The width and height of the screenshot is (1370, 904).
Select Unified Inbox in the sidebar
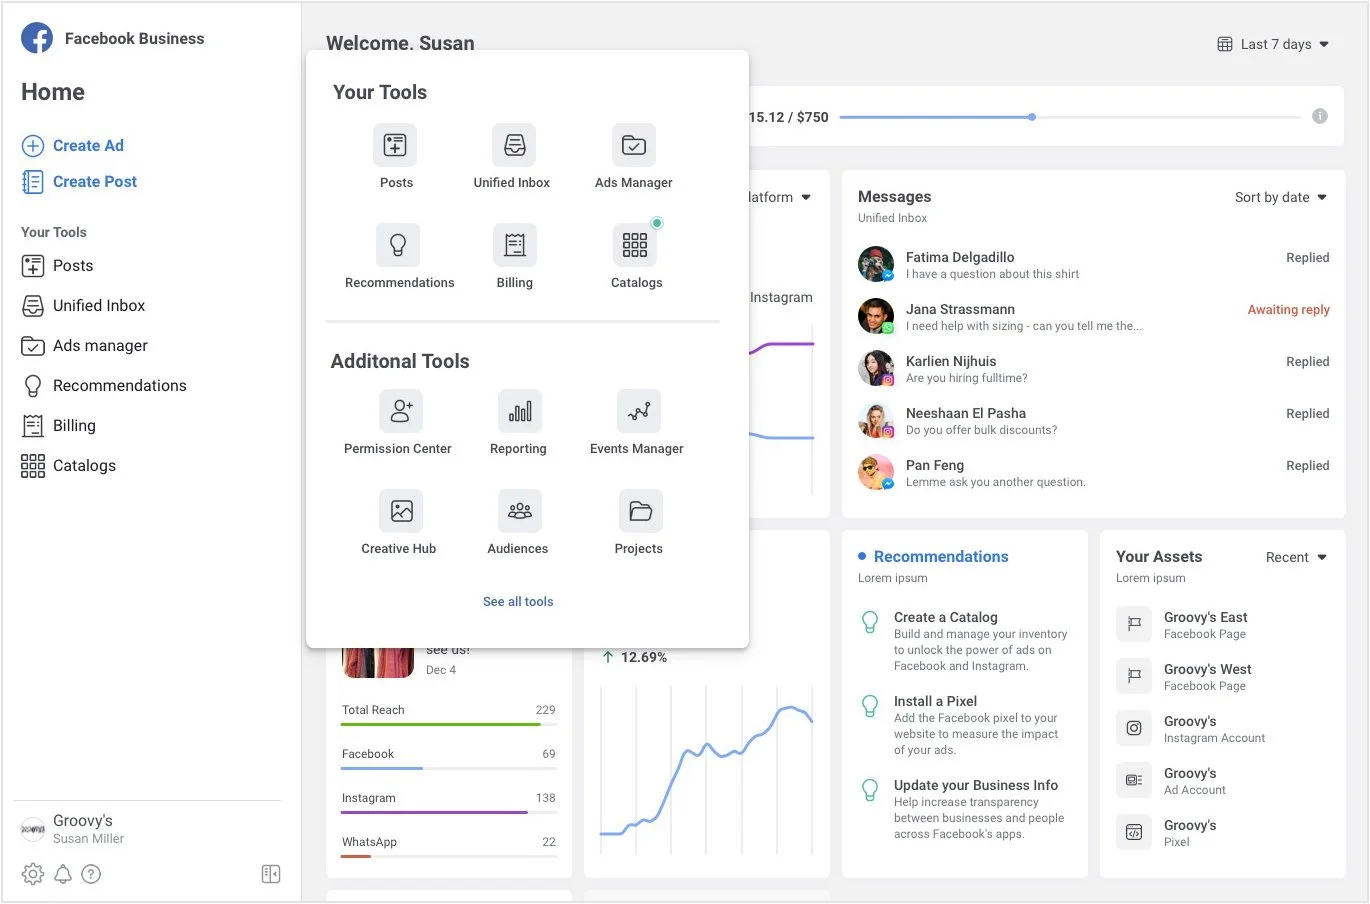(x=84, y=306)
